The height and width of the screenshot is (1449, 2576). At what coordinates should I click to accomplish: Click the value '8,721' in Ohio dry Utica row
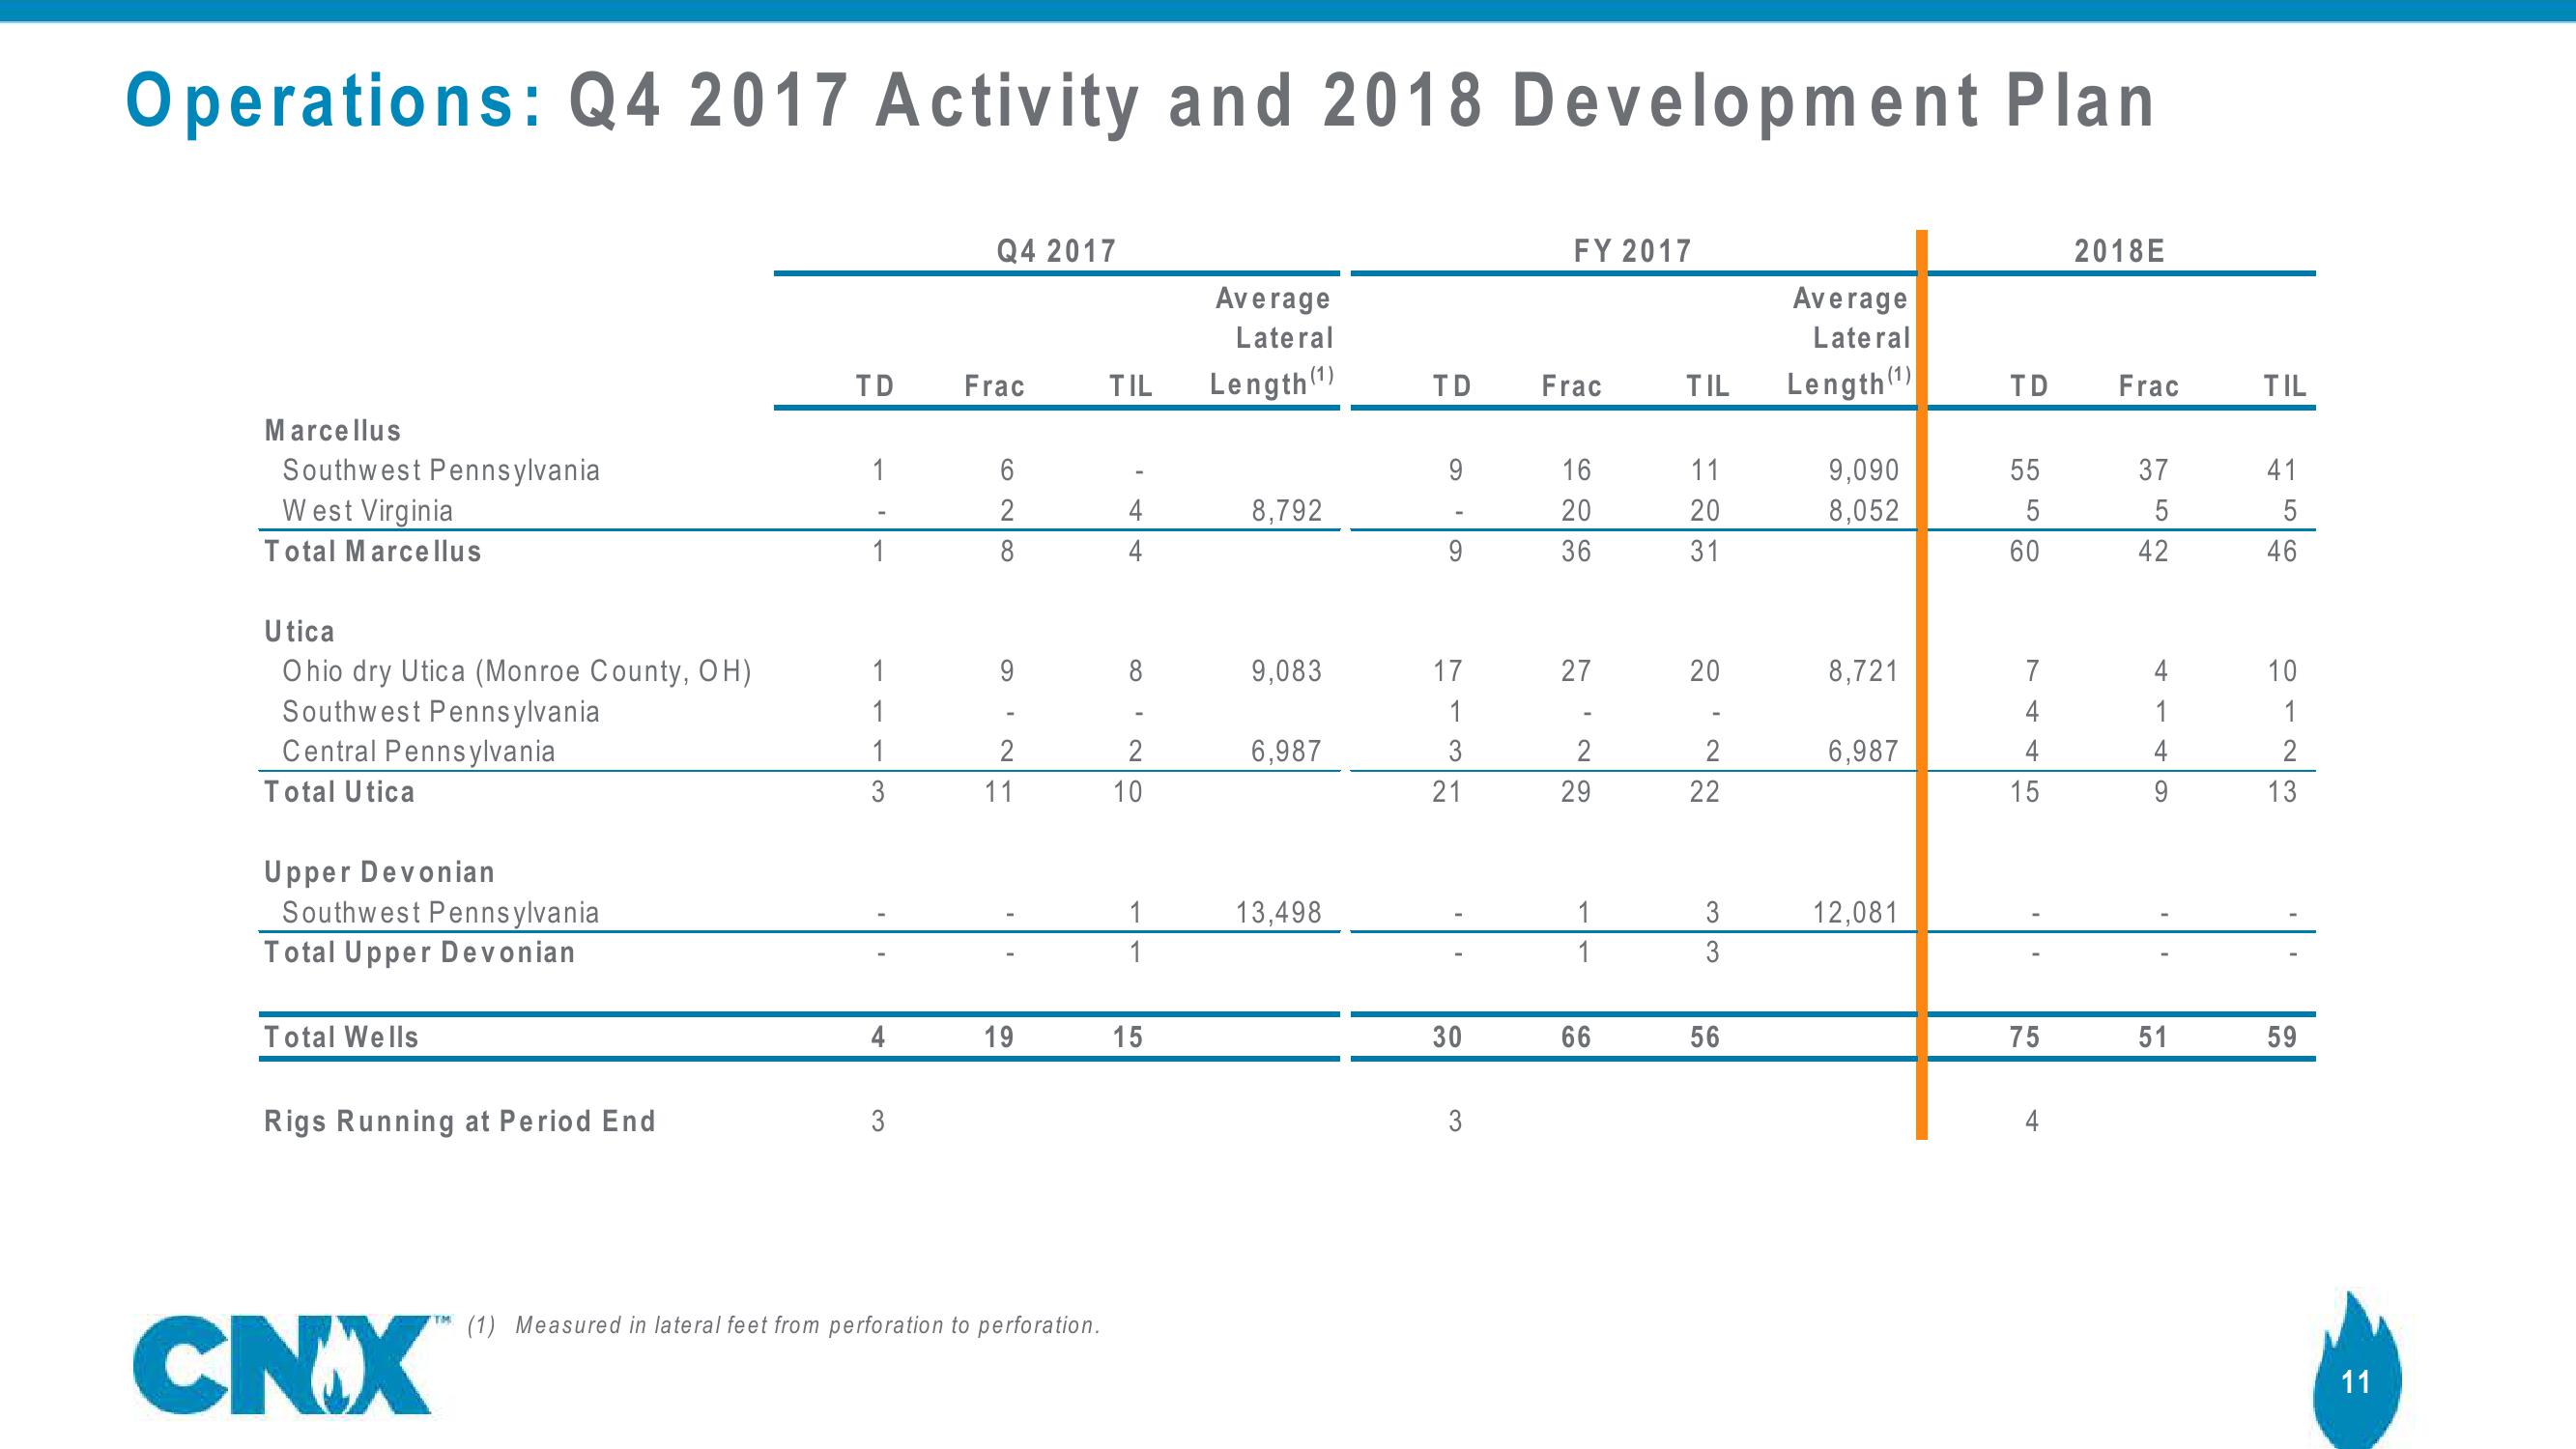click(x=1863, y=671)
